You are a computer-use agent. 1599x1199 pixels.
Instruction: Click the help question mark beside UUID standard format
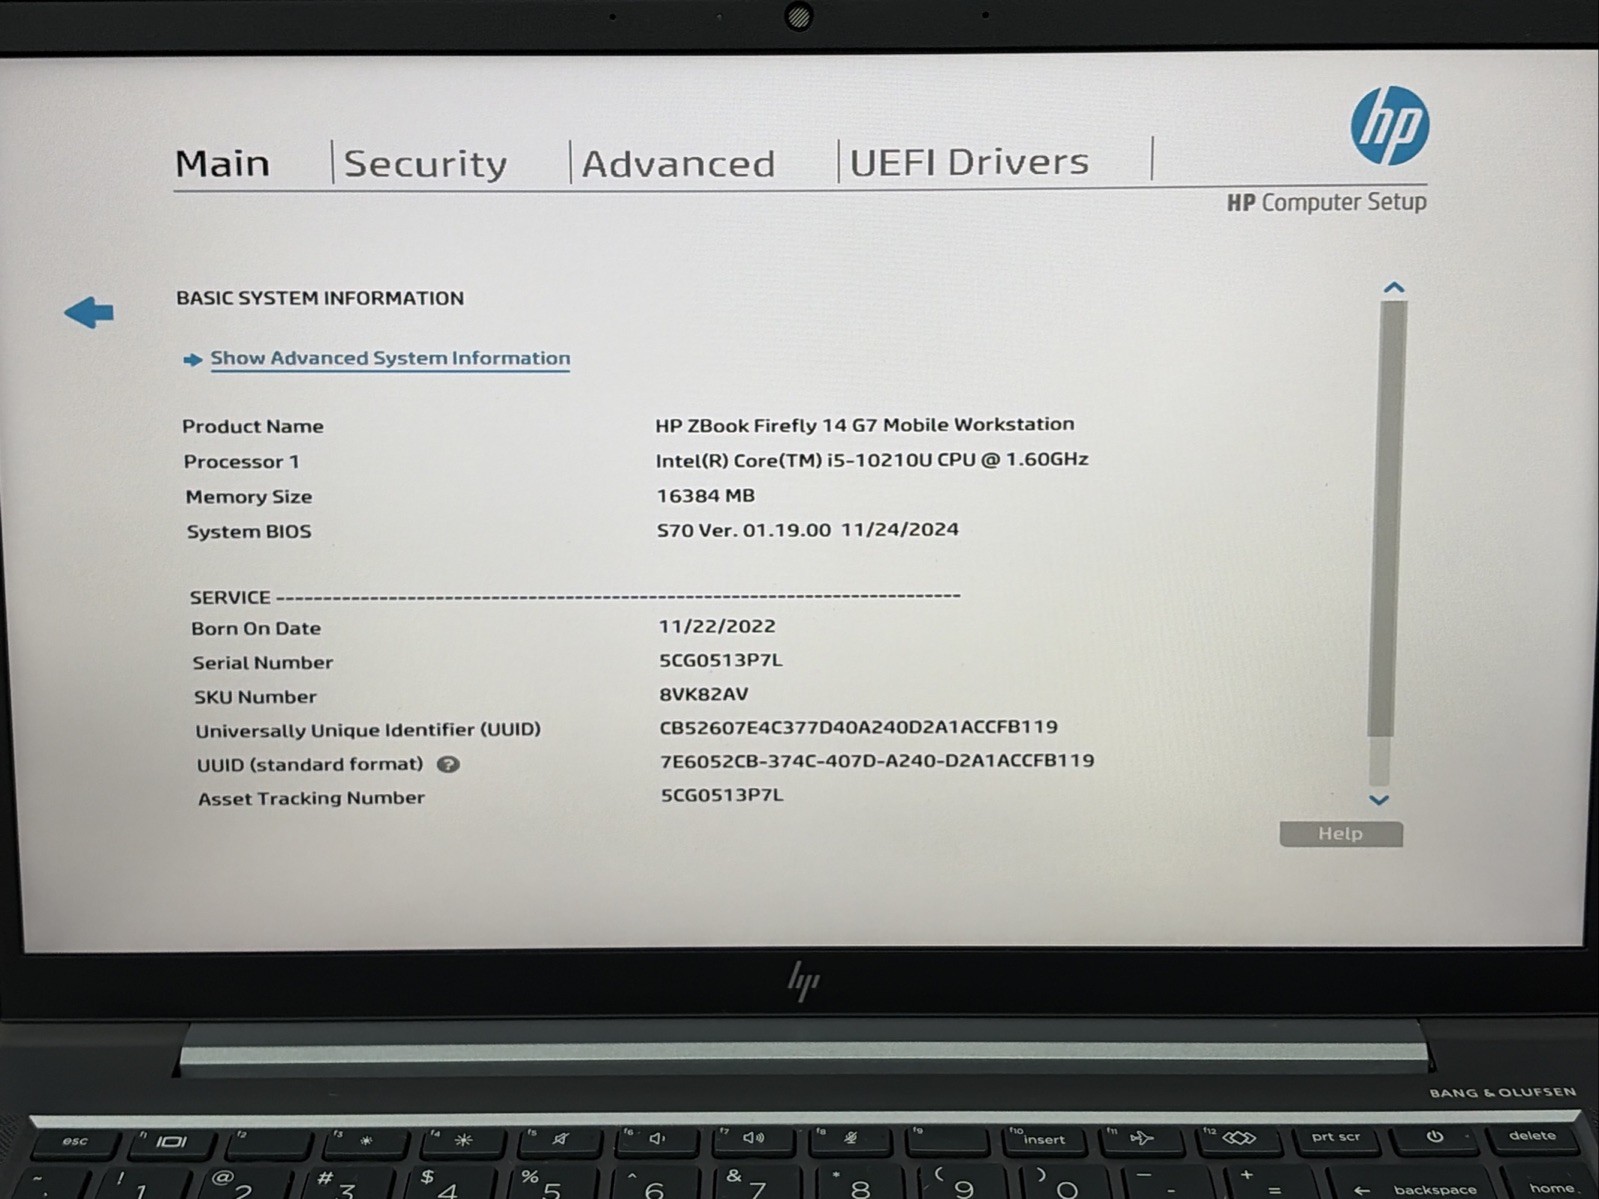448,764
